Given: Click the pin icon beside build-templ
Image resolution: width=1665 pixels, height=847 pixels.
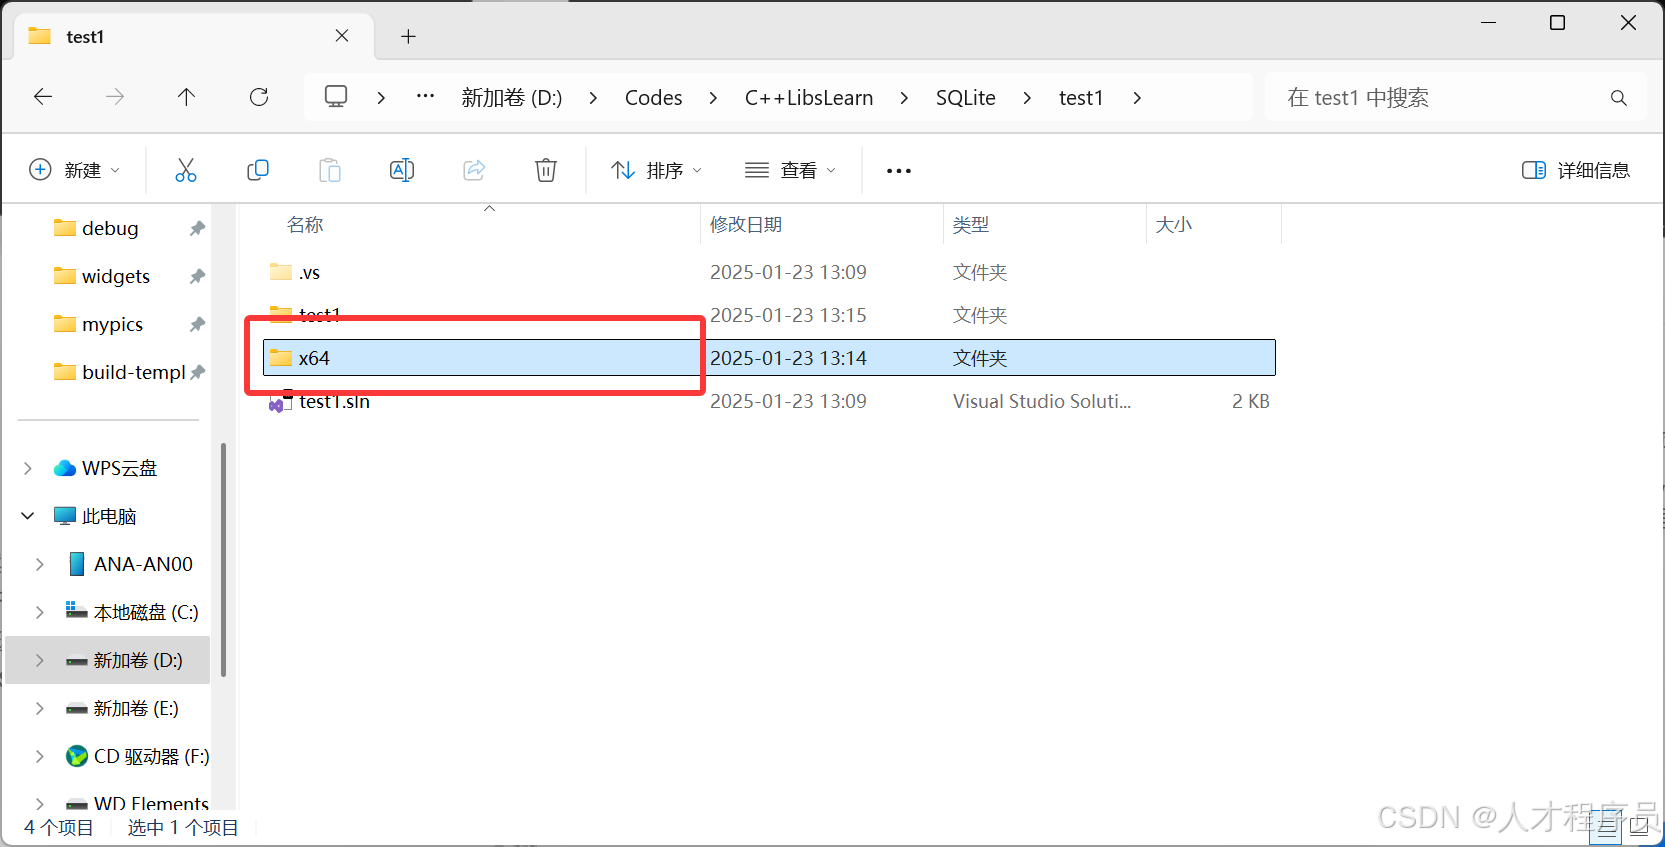Looking at the screenshot, I should [x=197, y=372].
